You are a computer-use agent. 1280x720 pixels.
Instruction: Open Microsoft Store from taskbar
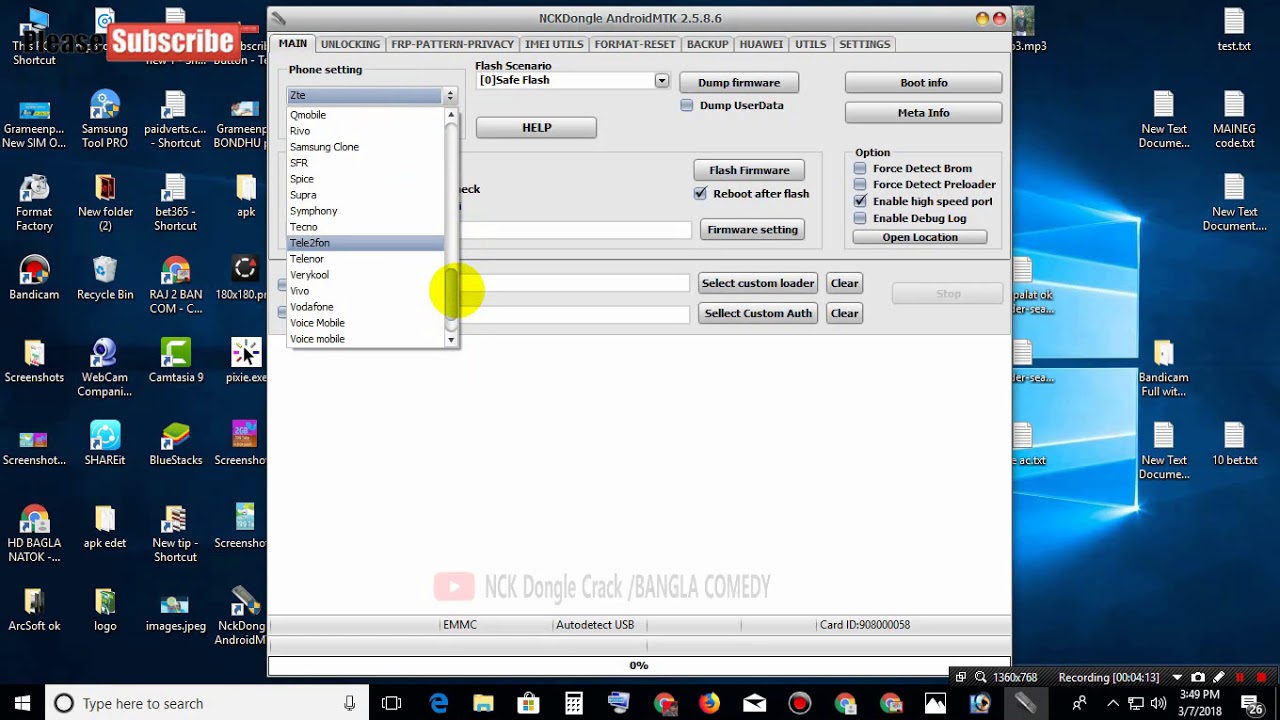tap(528, 703)
